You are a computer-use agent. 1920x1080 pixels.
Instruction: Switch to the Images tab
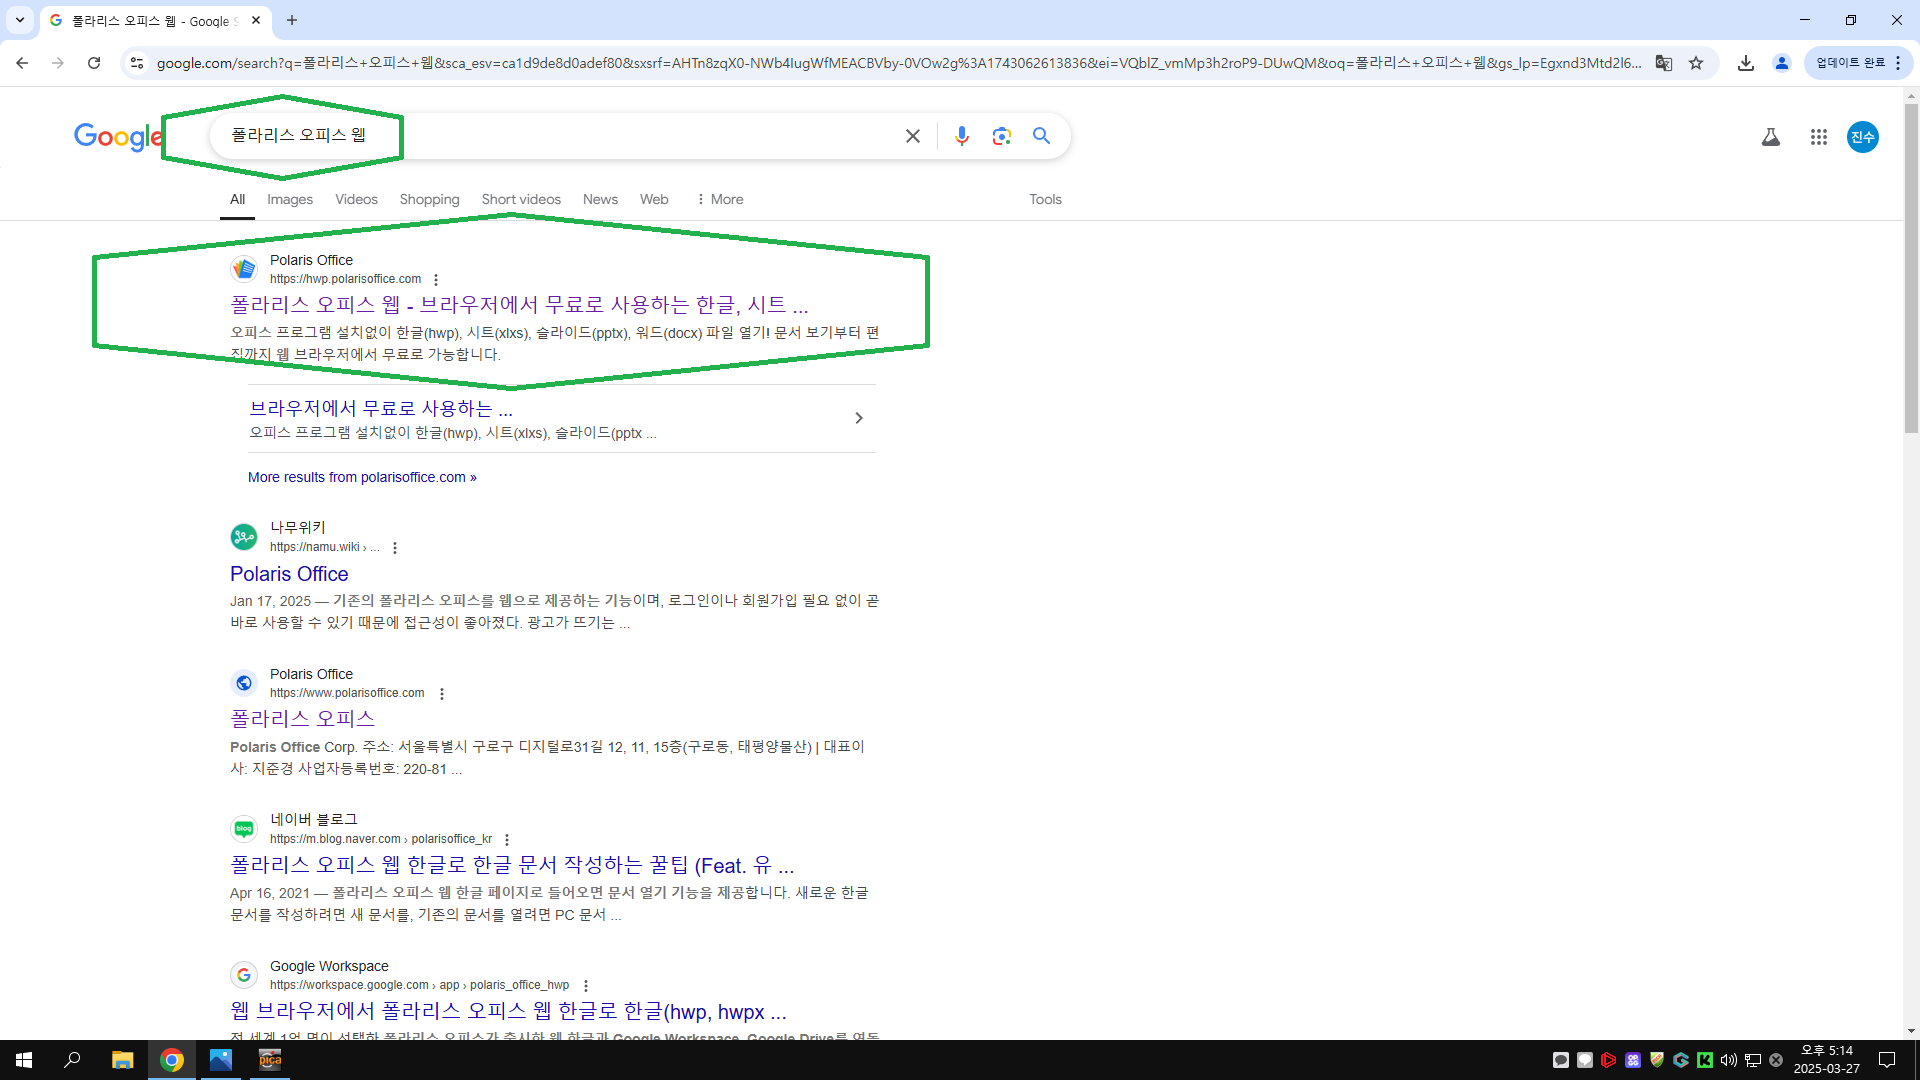[x=289, y=199]
